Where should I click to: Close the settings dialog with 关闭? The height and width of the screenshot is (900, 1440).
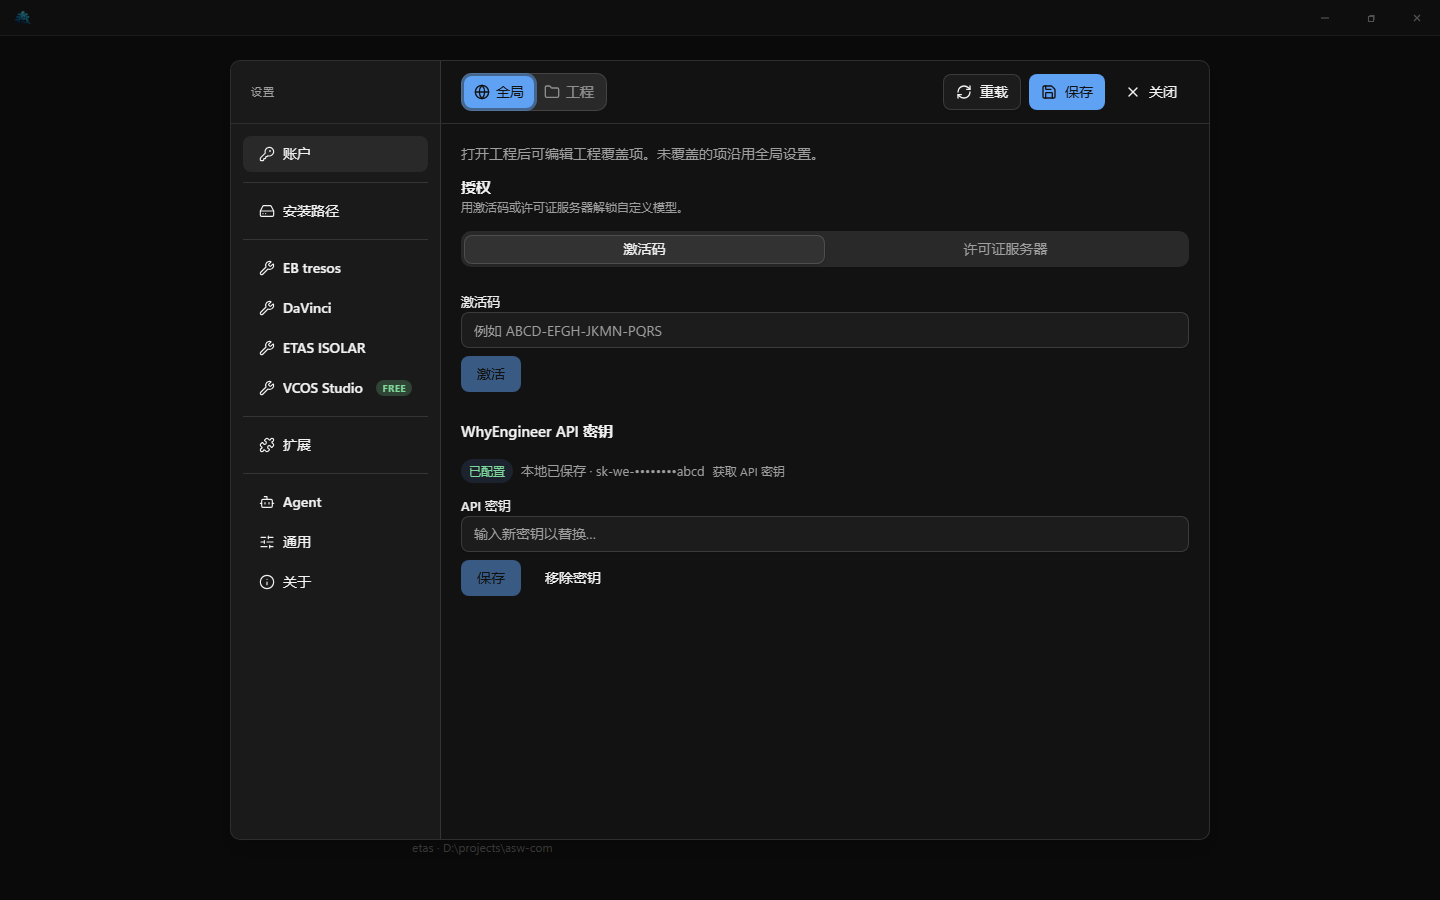(1152, 92)
